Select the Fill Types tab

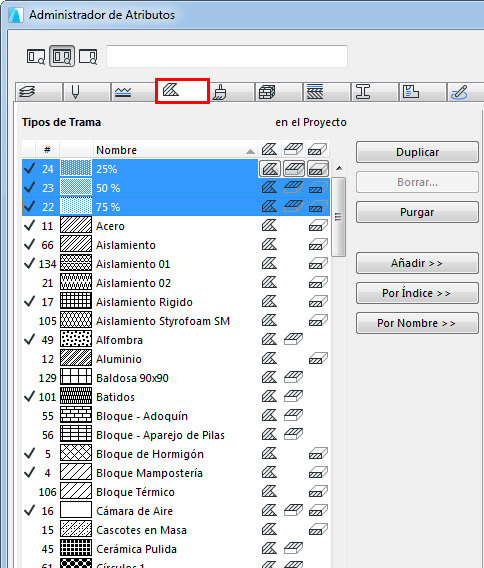[182, 91]
